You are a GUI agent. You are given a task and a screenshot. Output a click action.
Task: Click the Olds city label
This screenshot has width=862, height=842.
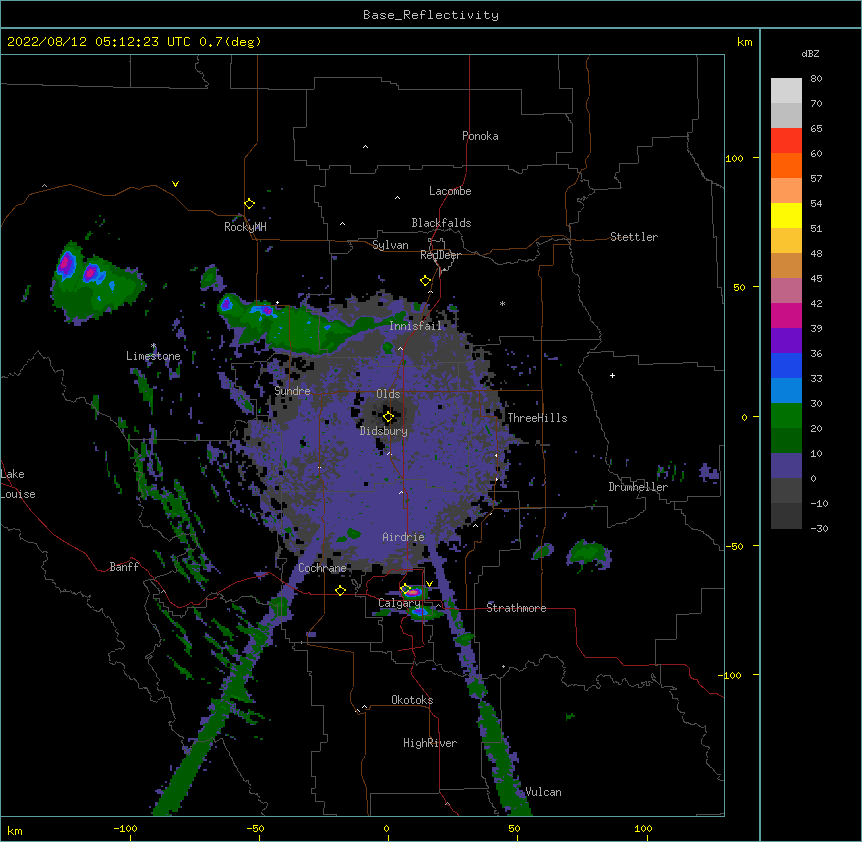388,394
